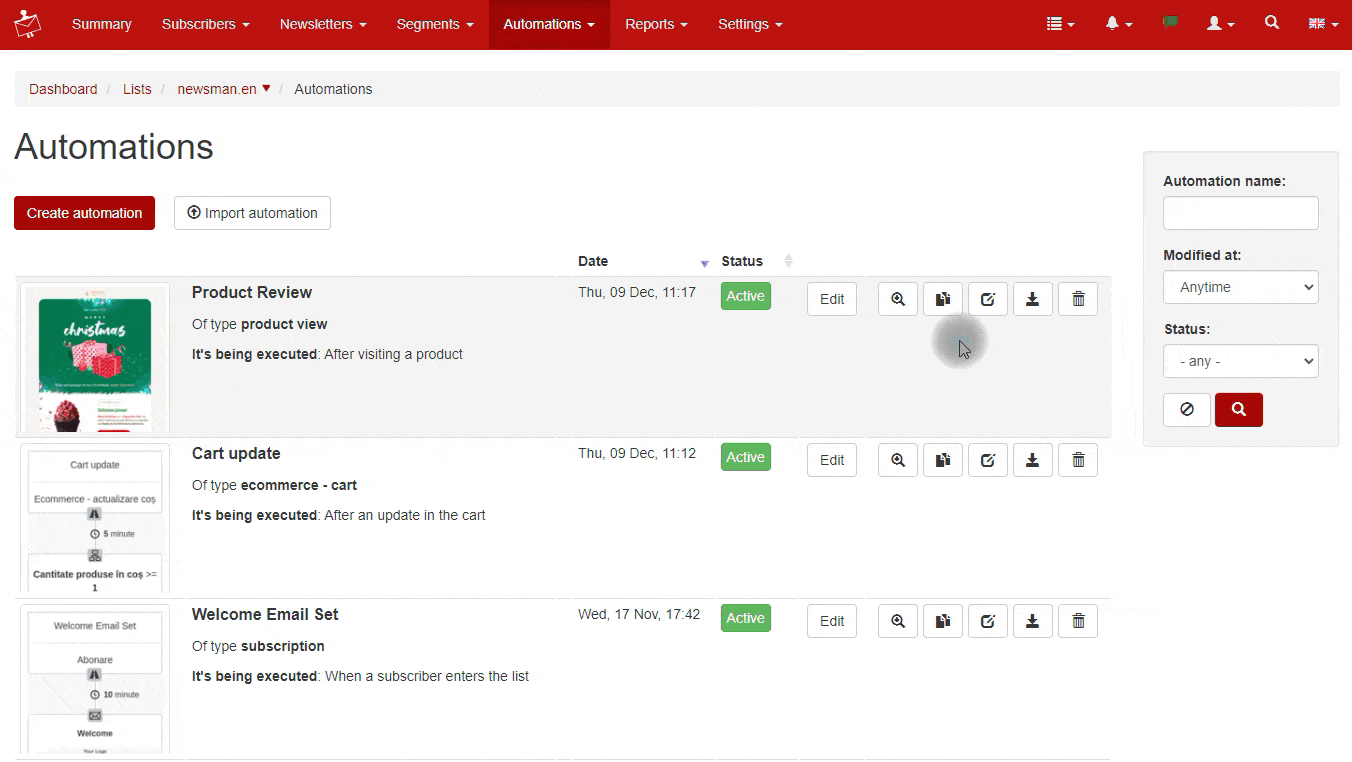The height and width of the screenshot is (762, 1352).
Task: Open the UK flag language selector
Action: [1323, 24]
